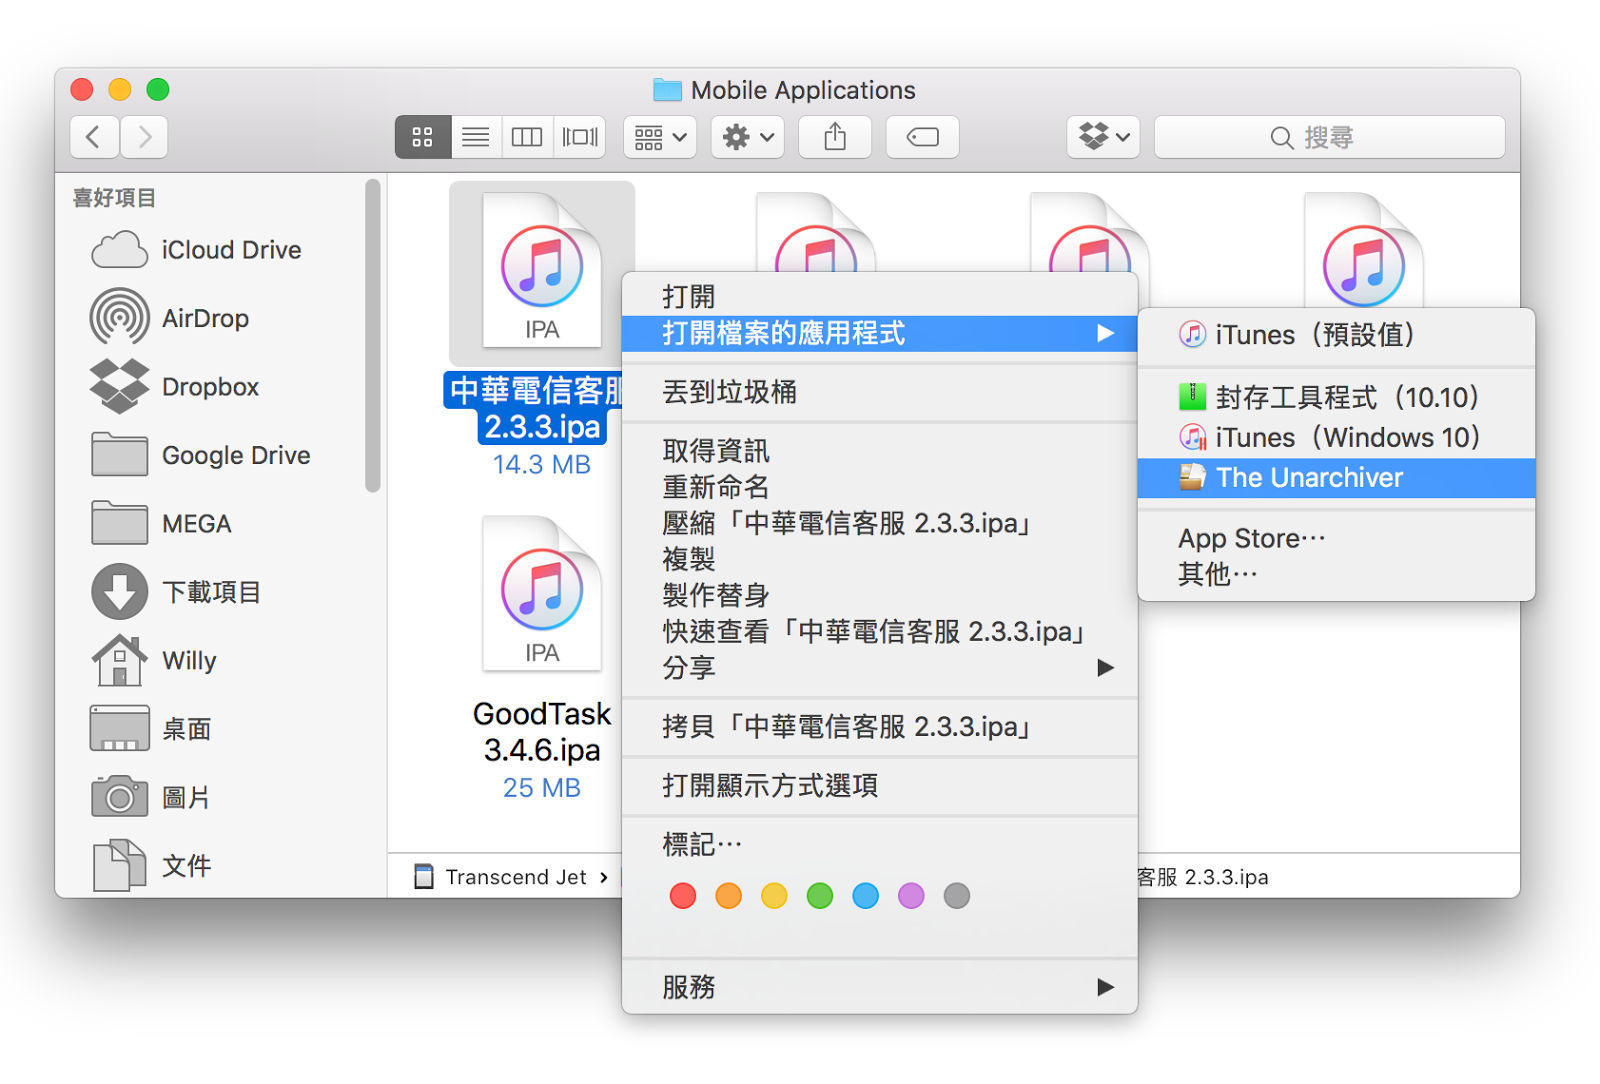This screenshot has height=1084, width=1600.
Task: Choose 製作替身 in the context menu
Action: point(879,595)
